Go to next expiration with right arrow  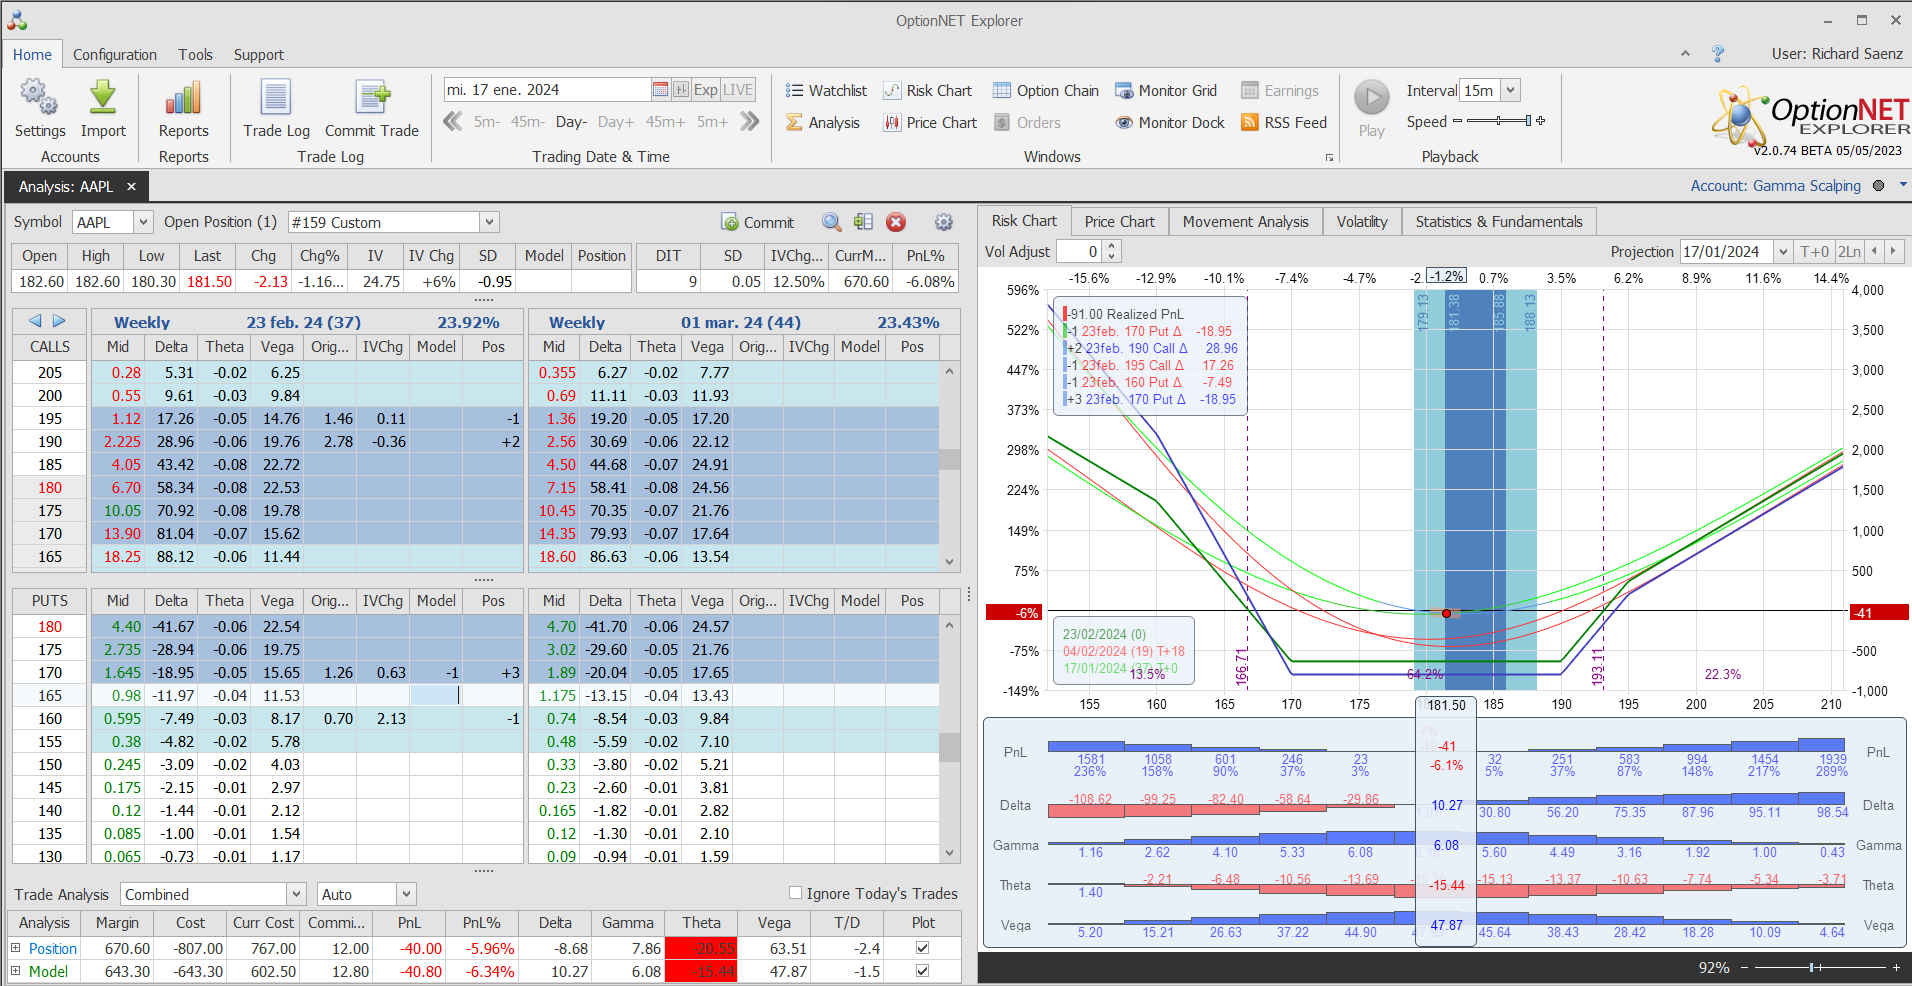click(x=59, y=321)
